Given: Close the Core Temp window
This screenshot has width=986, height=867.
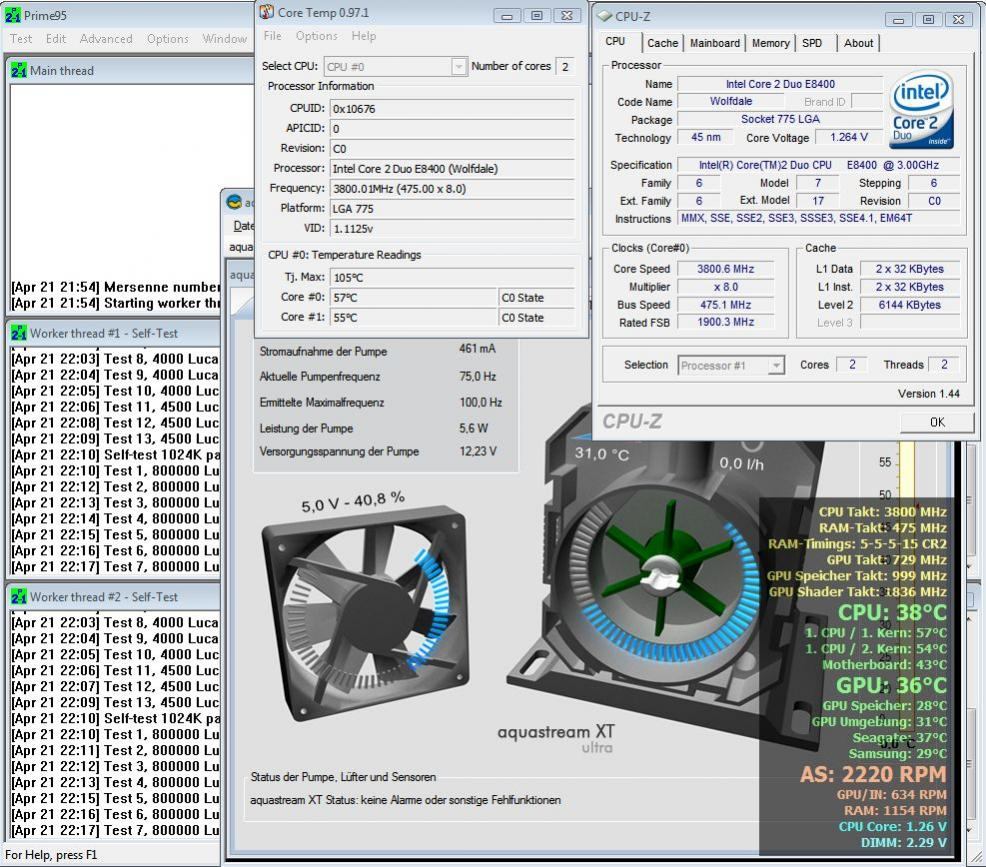Looking at the screenshot, I should (x=567, y=16).
